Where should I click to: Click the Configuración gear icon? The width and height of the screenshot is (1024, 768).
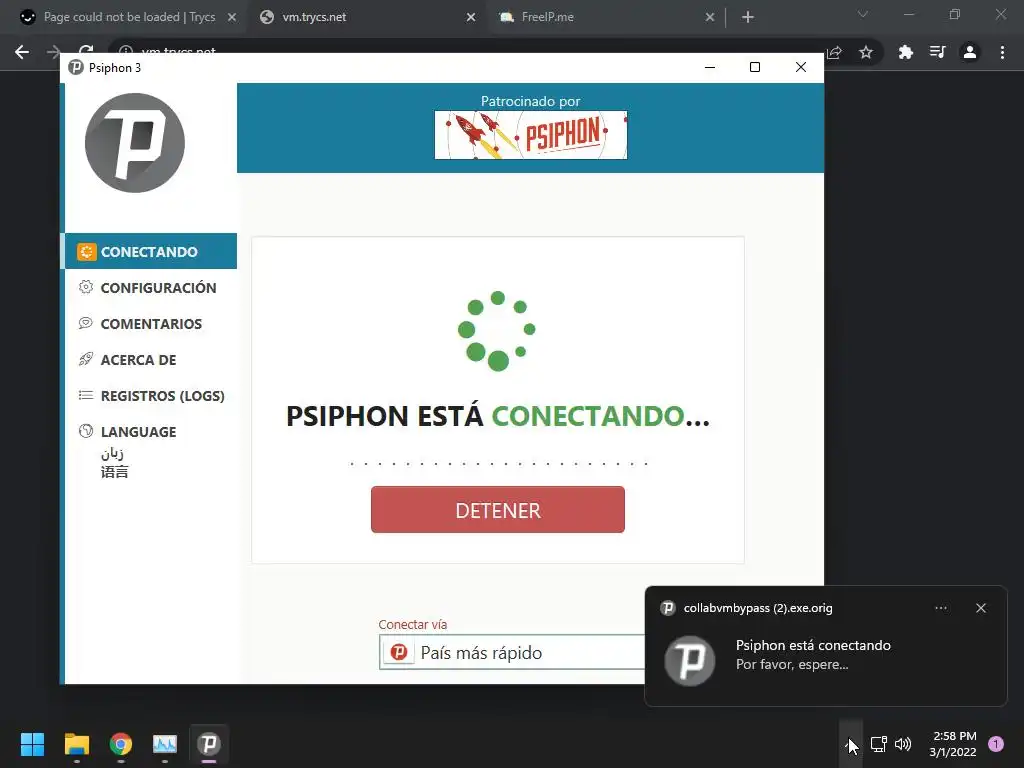86,287
